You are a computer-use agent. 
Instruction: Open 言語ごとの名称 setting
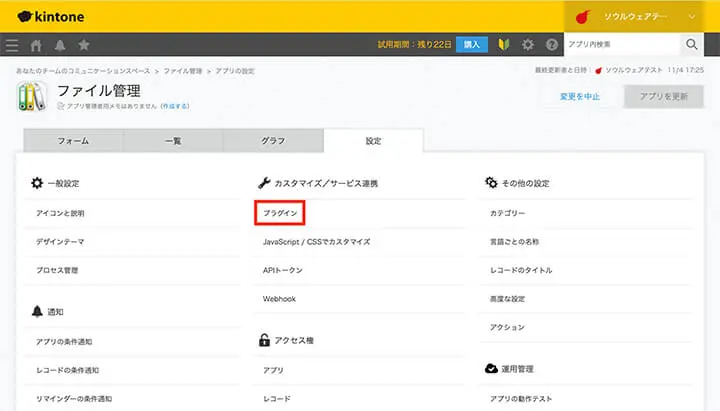pyautogui.click(x=514, y=242)
